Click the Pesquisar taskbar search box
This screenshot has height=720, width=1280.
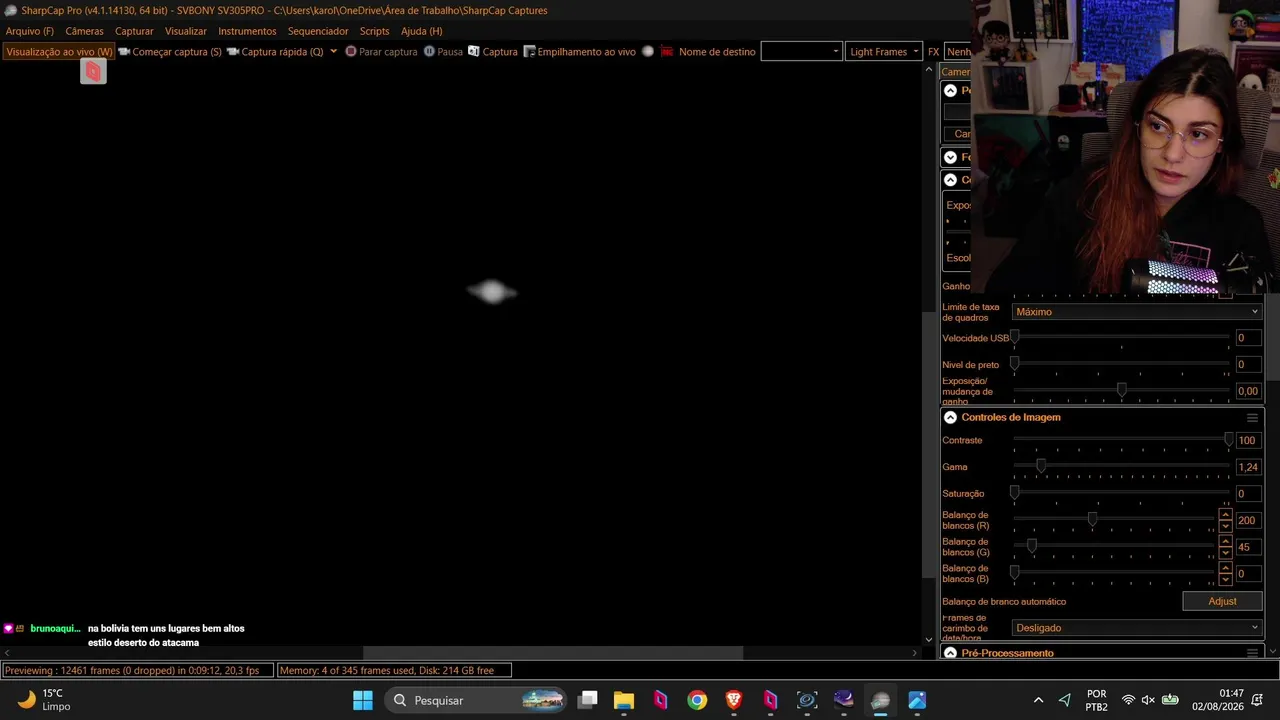[476, 700]
